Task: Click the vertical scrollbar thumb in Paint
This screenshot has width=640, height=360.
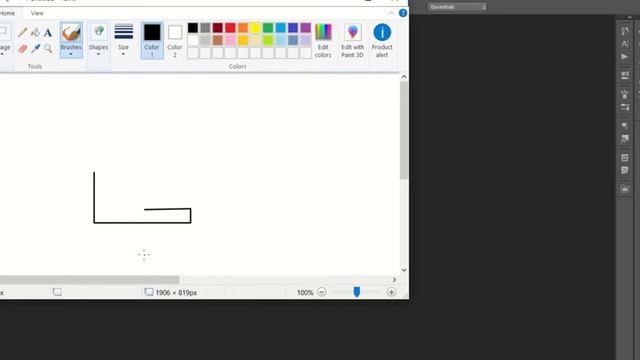Action: (404, 131)
